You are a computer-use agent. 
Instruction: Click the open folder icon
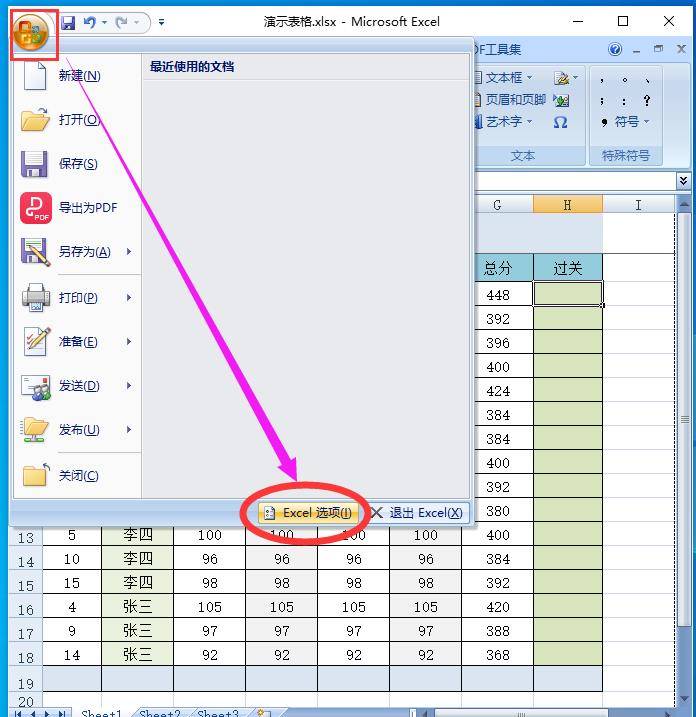click(x=35, y=120)
